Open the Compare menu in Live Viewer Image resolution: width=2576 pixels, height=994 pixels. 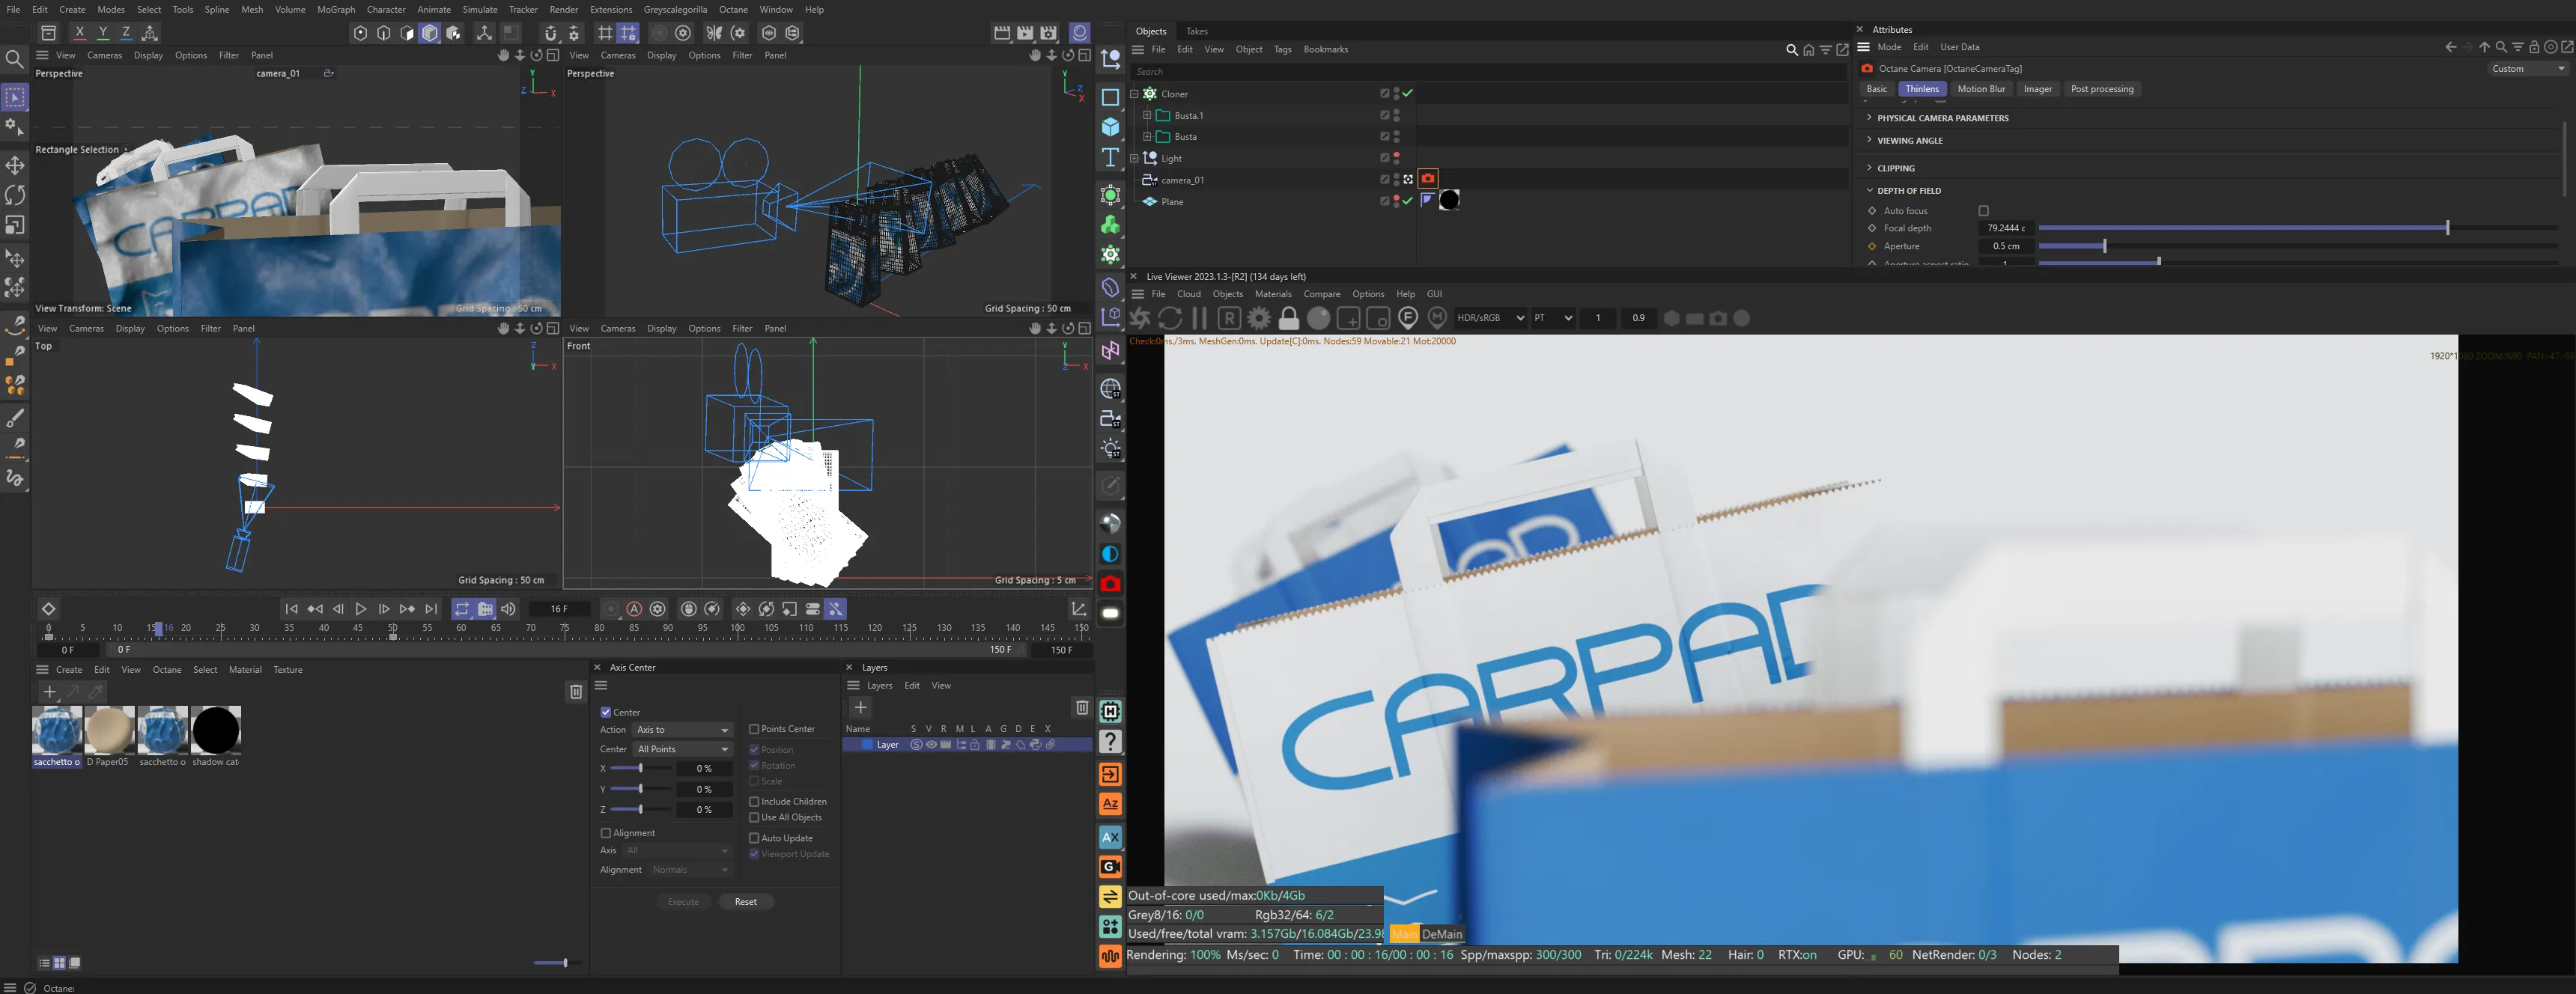pos(1321,294)
